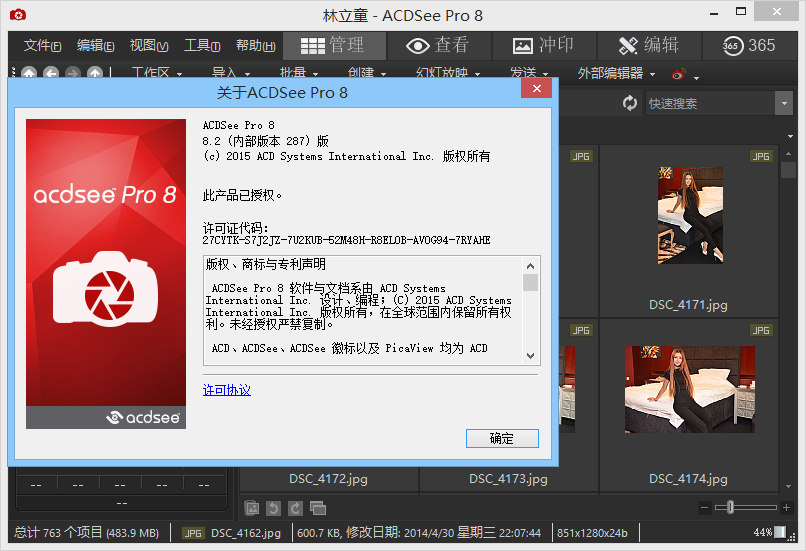Click the camera logo image in About dialog
Screen dimensions: 806x551
pyautogui.click(x=106, y=274)
